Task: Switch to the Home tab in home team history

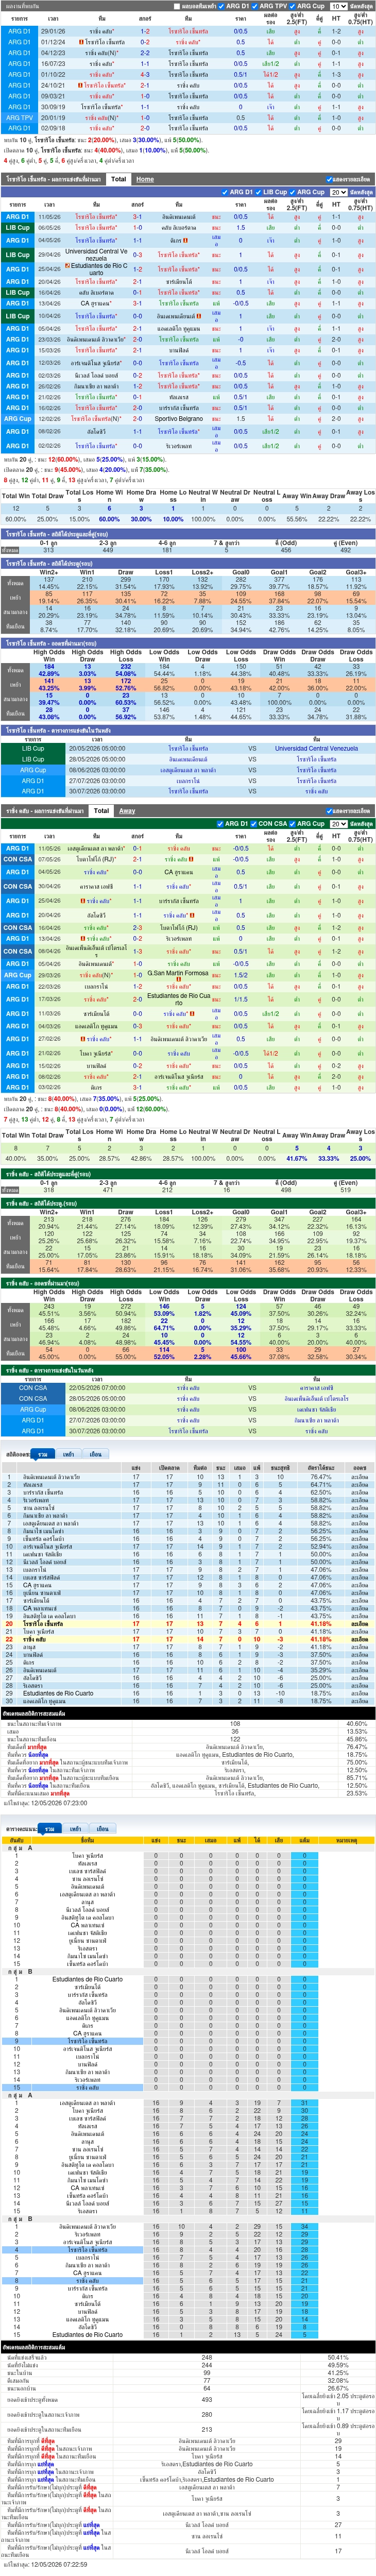Action: point(145,180)
